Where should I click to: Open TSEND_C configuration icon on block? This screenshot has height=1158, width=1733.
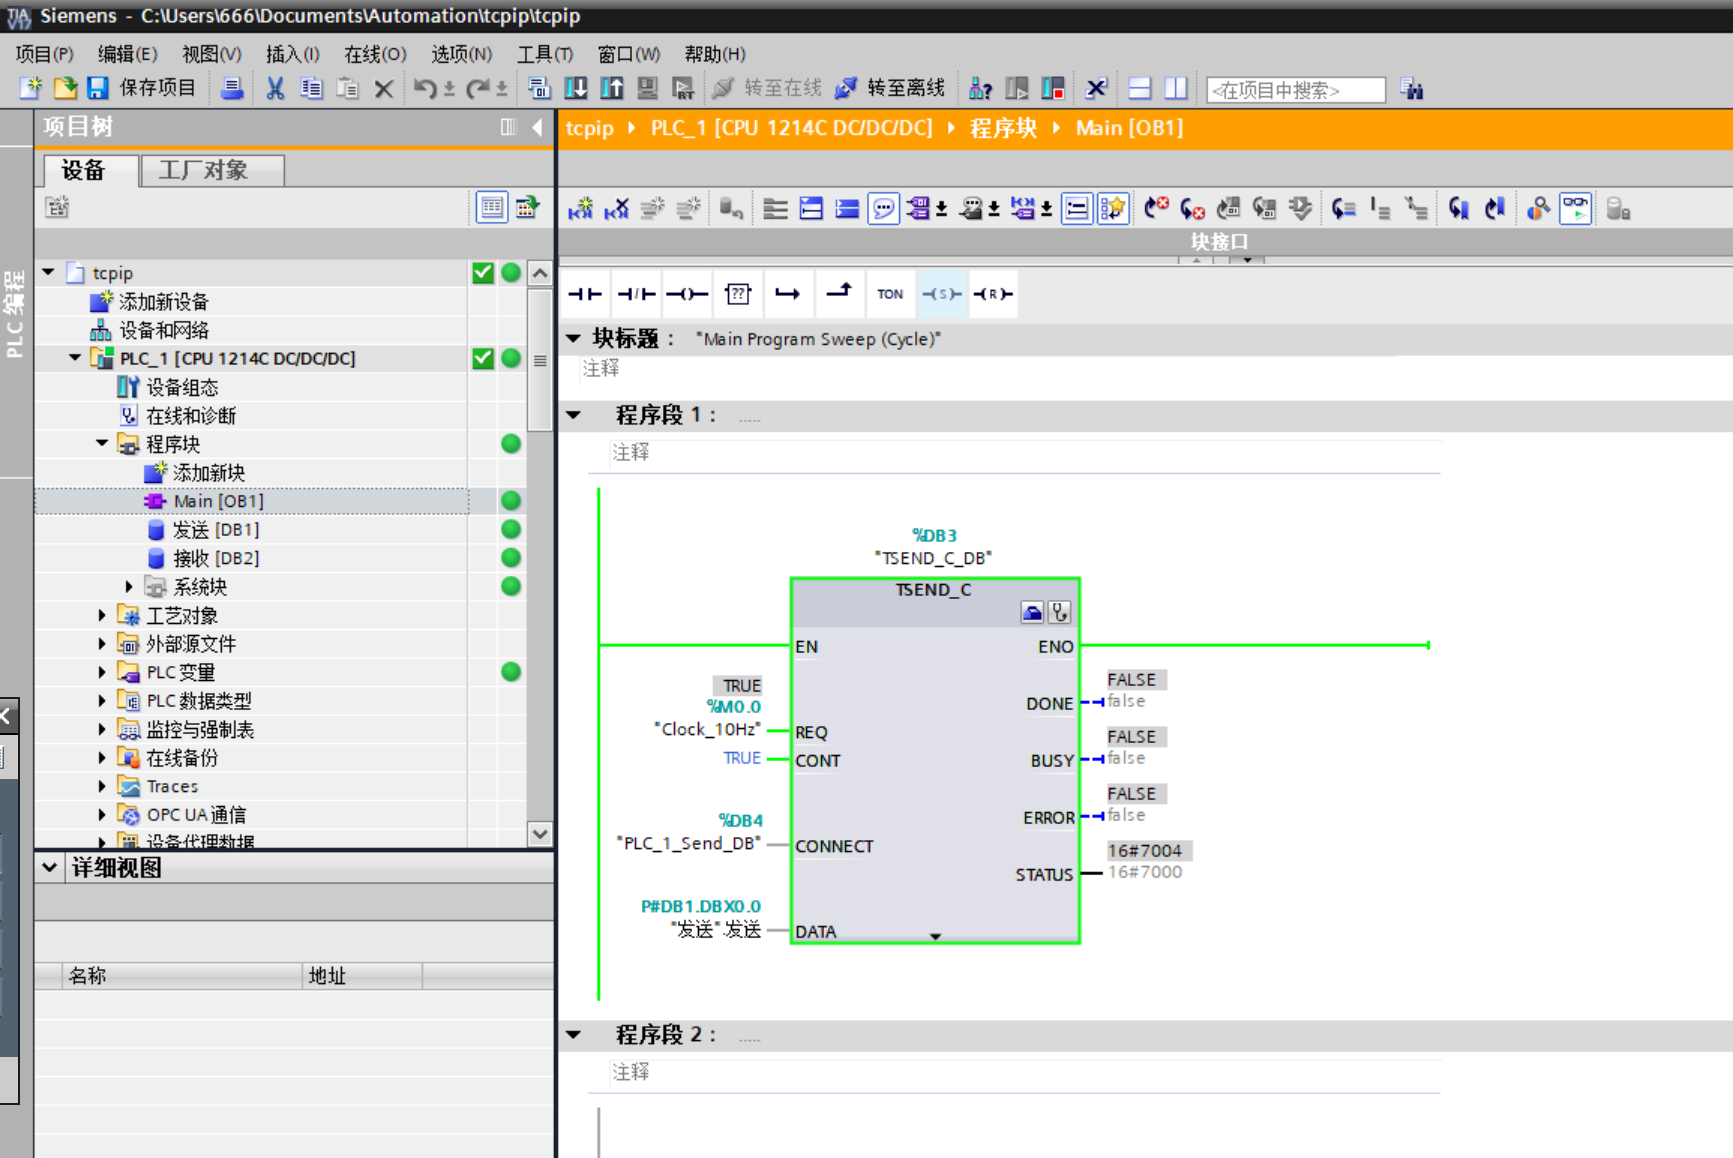pos(1032,612)
